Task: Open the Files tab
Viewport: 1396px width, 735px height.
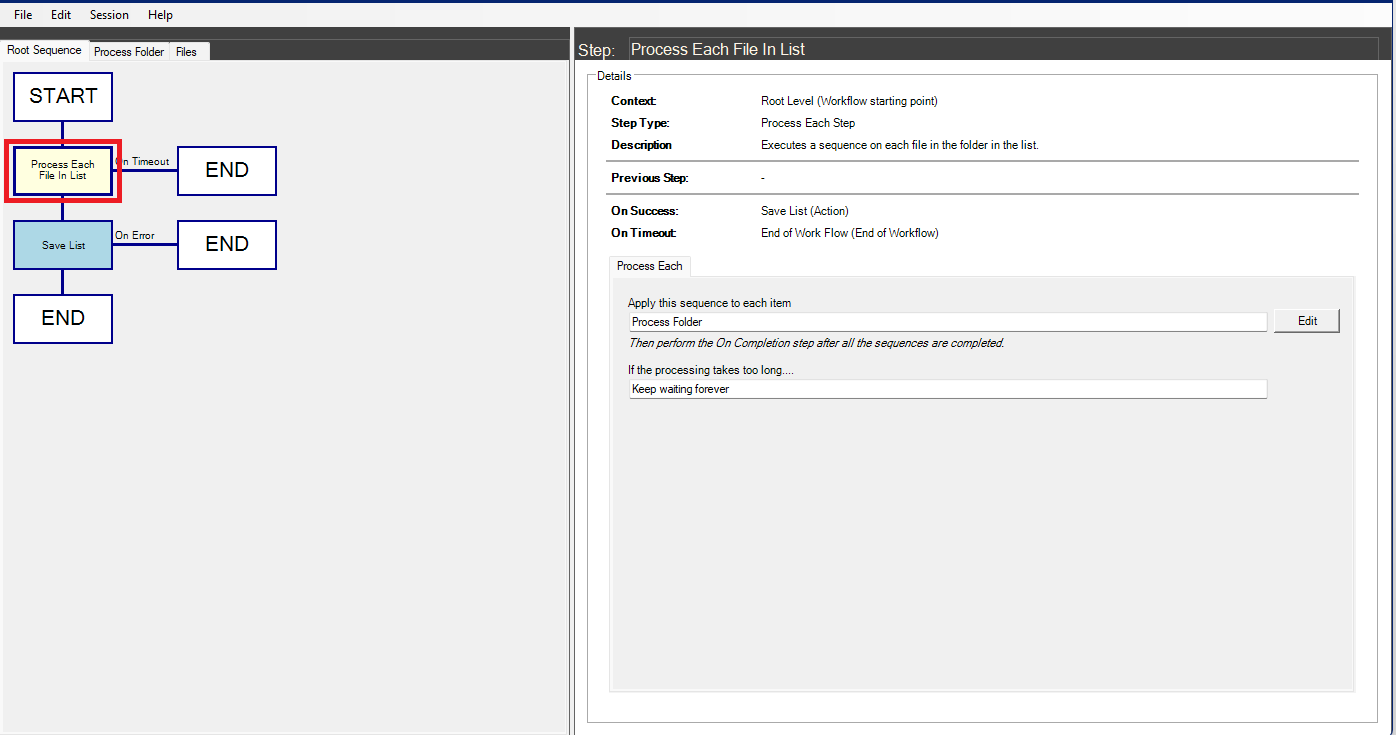Action: click(x=186, y=52)
